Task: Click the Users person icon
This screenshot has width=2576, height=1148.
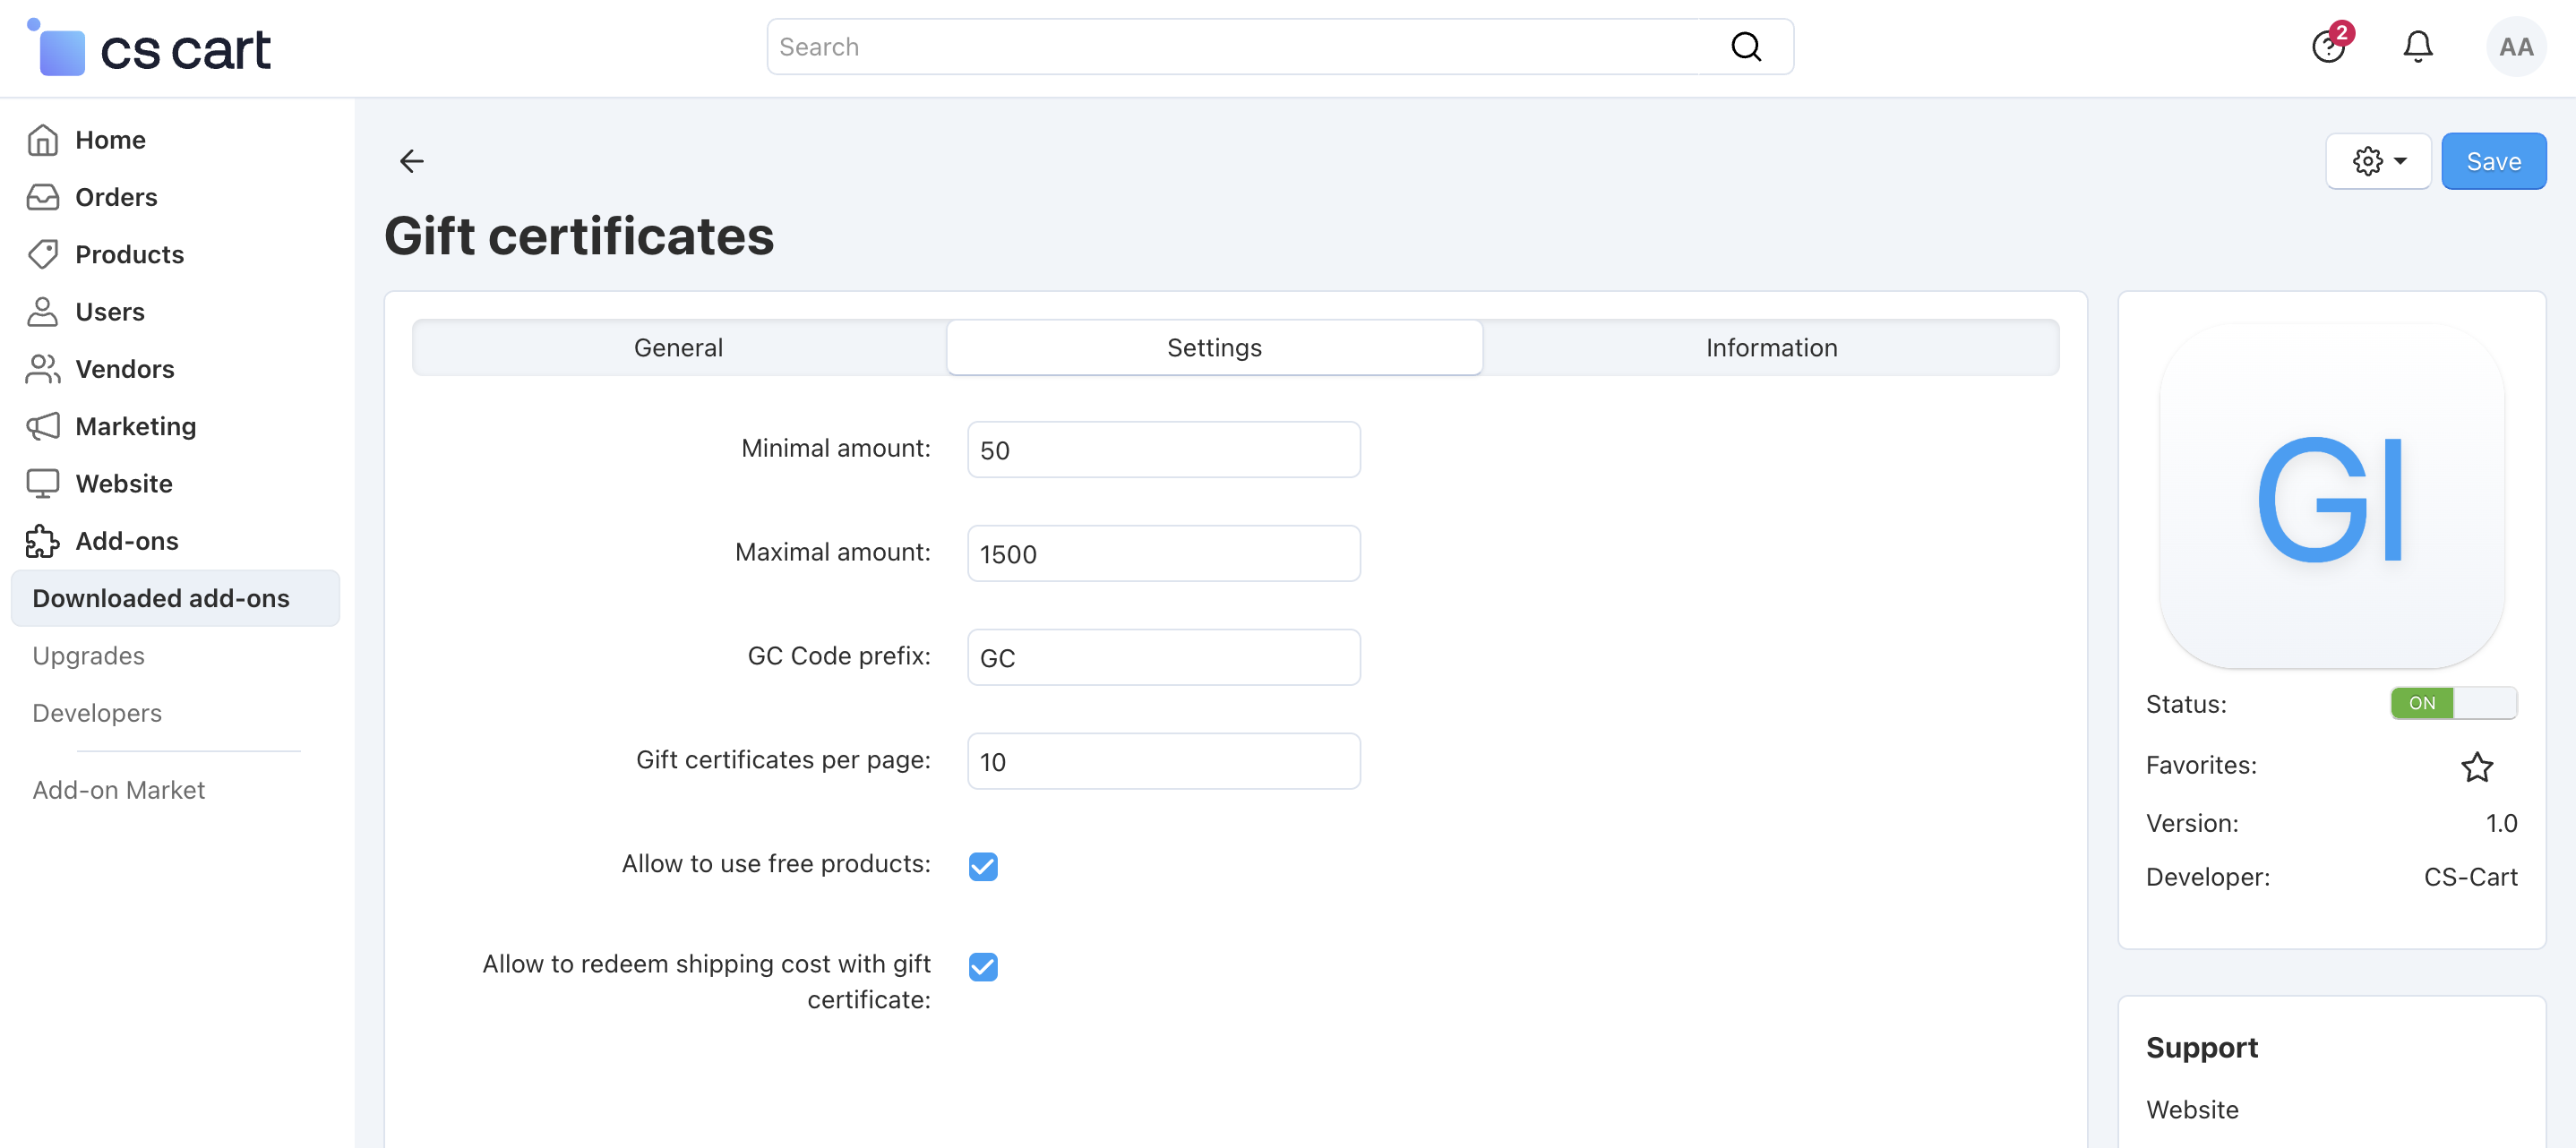Action: click(x=42, y=311)
